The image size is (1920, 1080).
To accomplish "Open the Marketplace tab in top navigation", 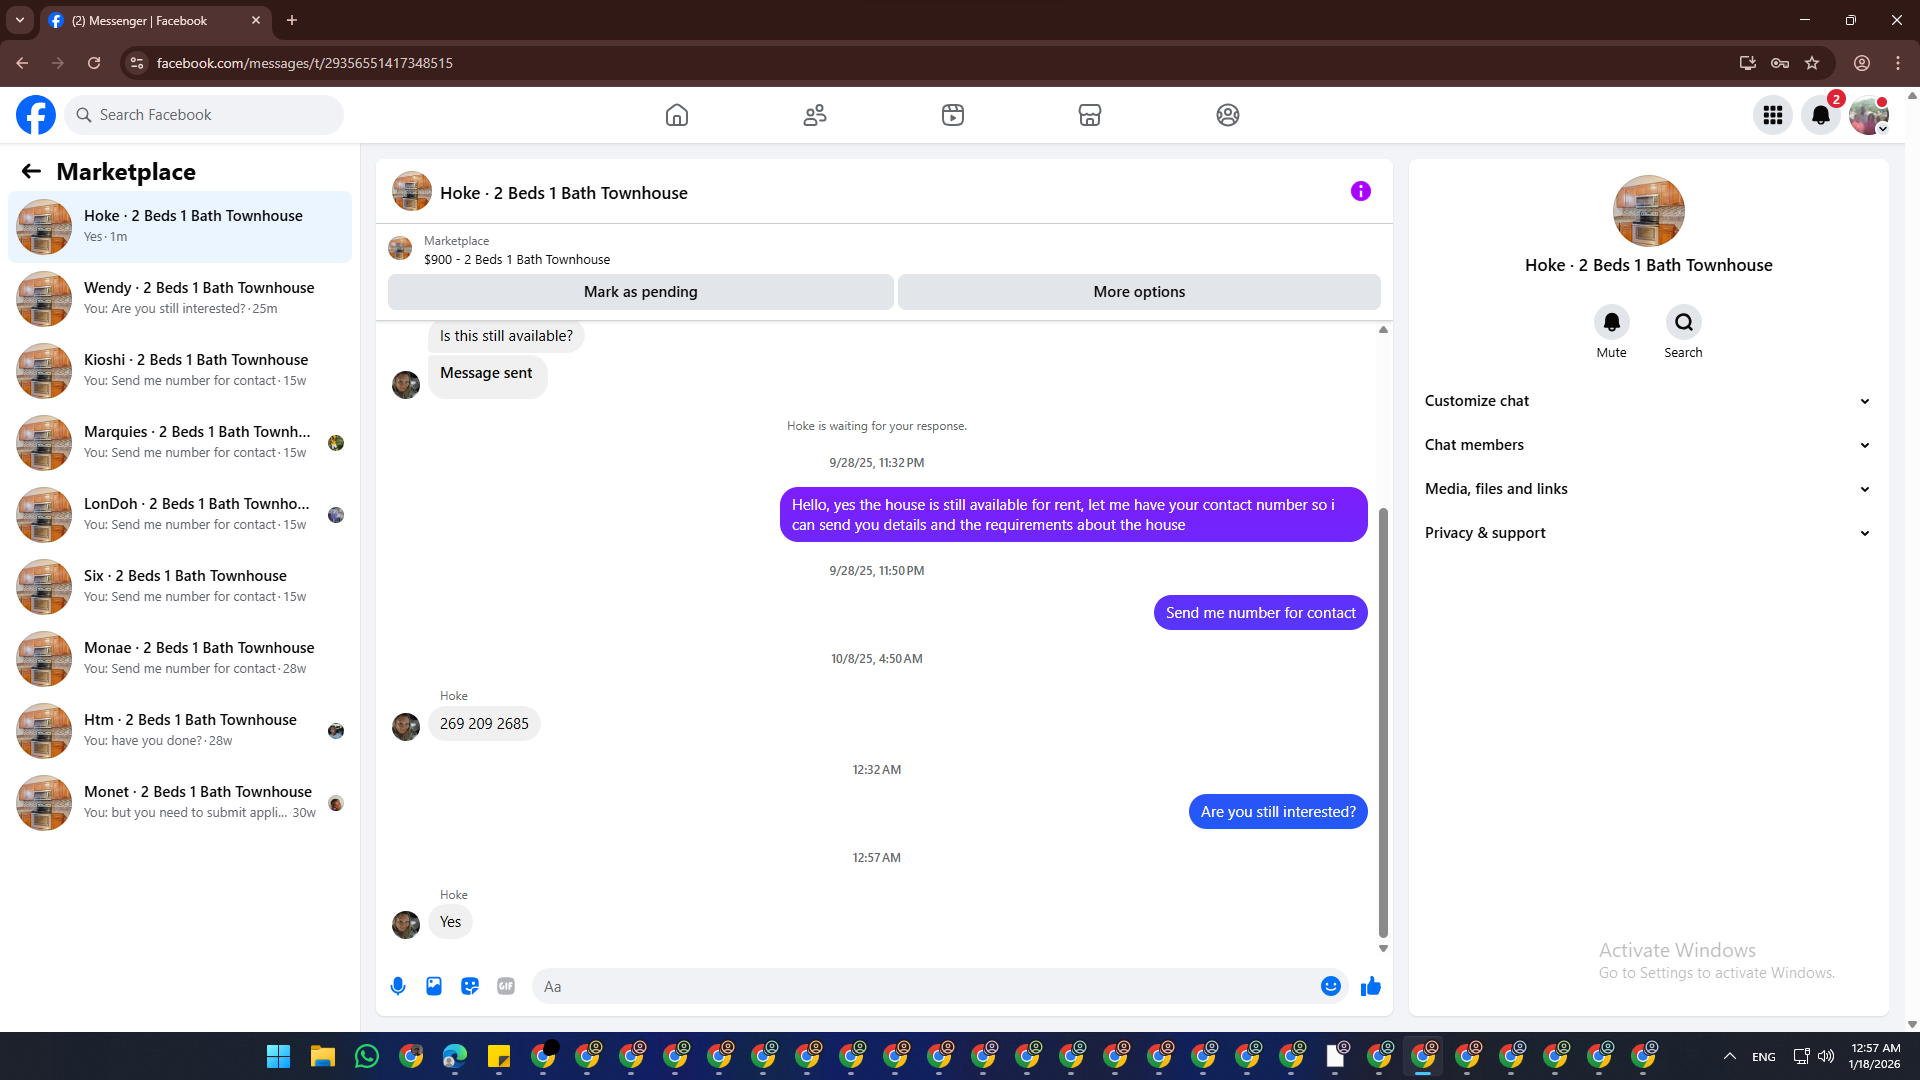I will tap(1090, 115).
